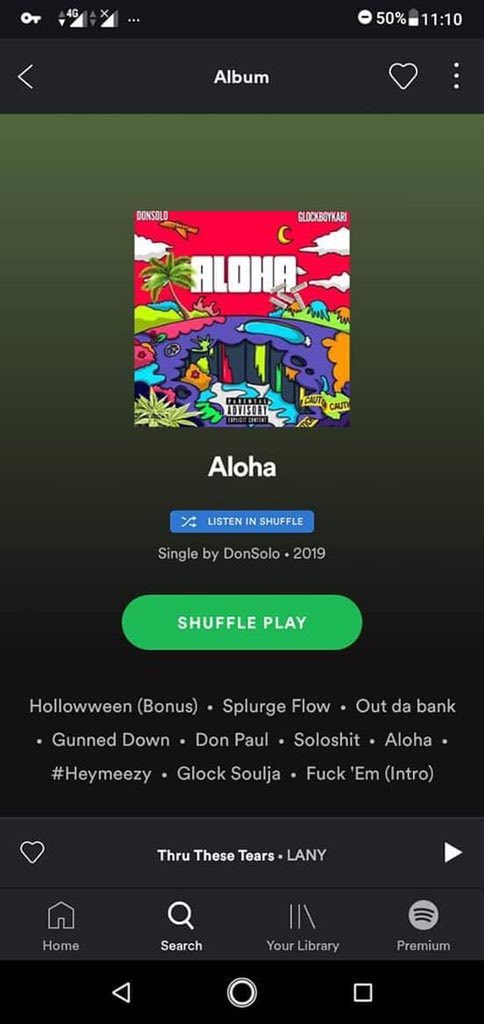Open the DonSolo artist line

pos(242,554)
